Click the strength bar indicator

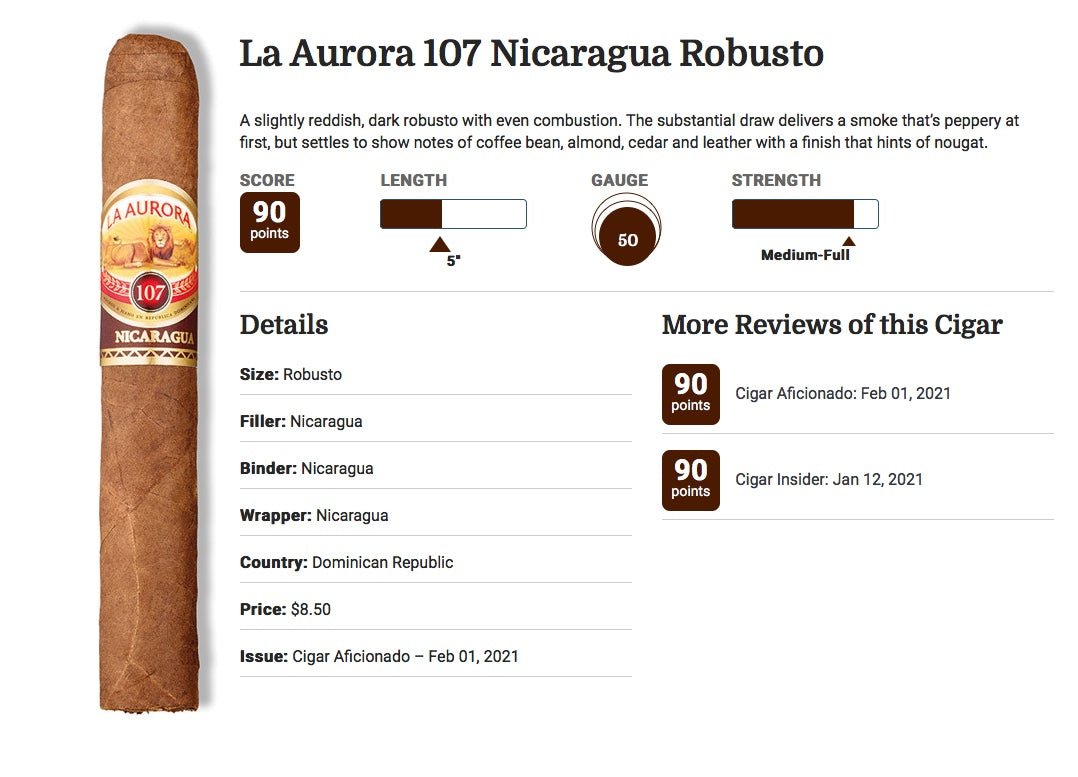[x=805, y=214]
